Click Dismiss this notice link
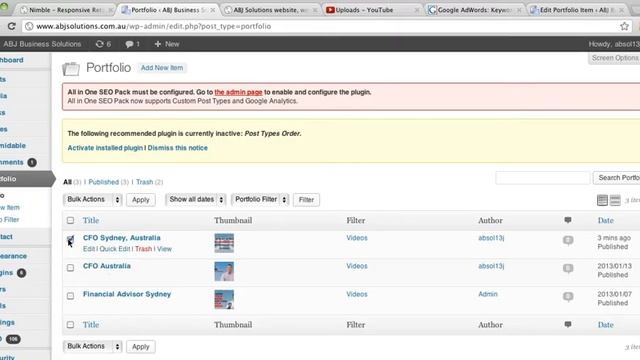Screen dimensions: 640x360 click(178, 148)
